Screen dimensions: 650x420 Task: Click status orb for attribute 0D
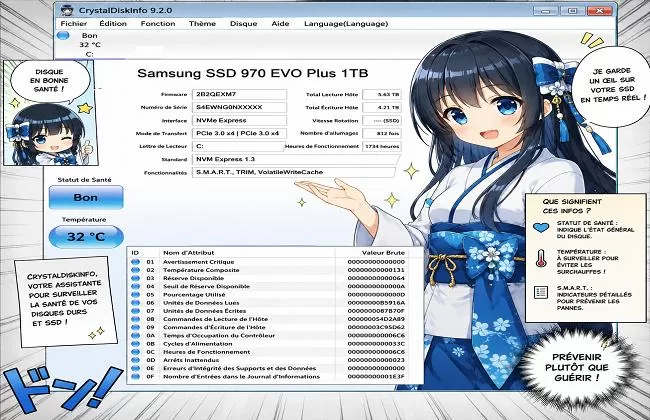coord(136,360)
